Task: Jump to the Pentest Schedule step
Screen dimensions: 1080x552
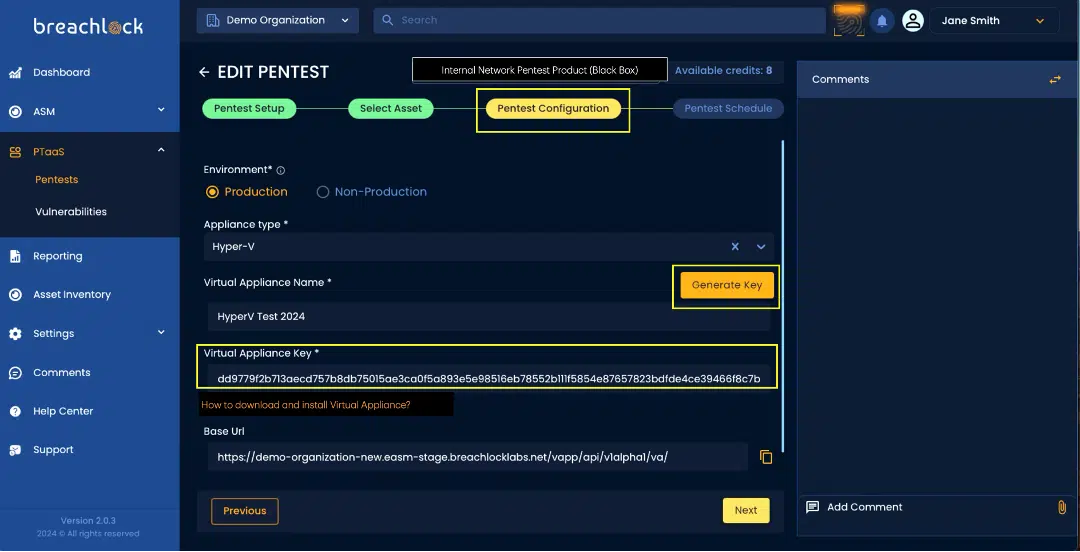Action: click(x=728, y=108)
